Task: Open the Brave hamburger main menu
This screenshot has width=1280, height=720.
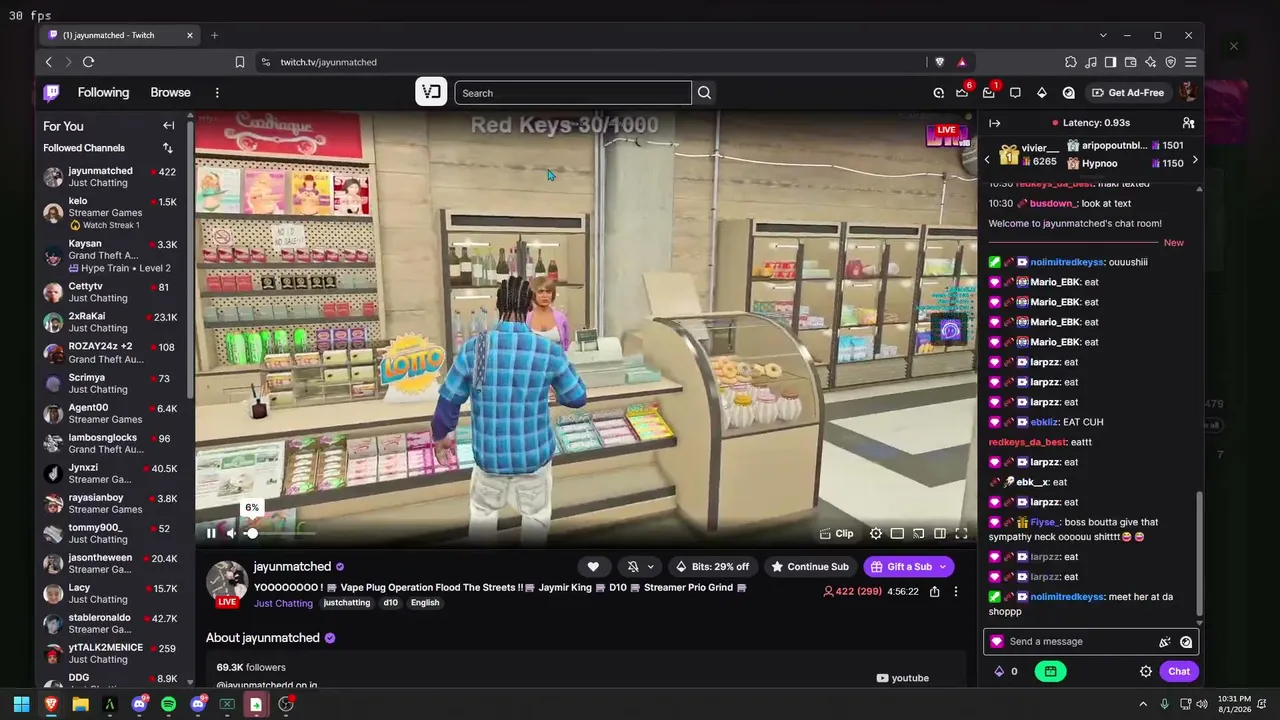Action: coord(1190,62)
